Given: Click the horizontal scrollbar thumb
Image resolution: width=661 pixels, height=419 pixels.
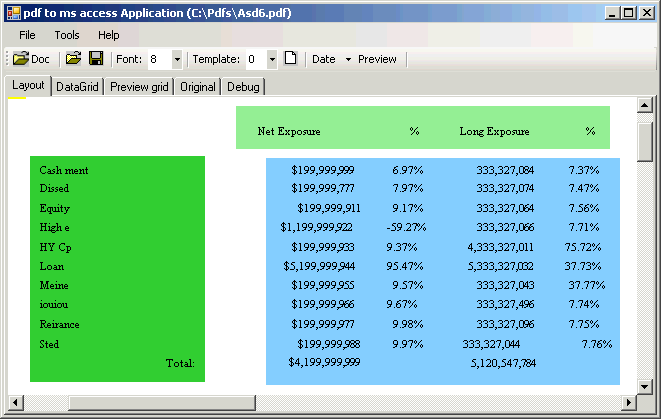Looking at the screenshot, I should [x=162, y=403].
